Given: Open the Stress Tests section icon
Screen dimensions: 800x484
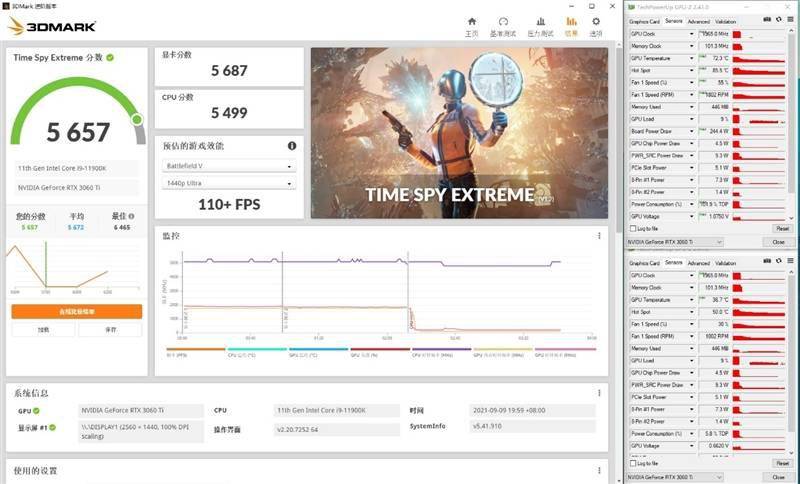Looking at the screenshot, I should (540, 22).
